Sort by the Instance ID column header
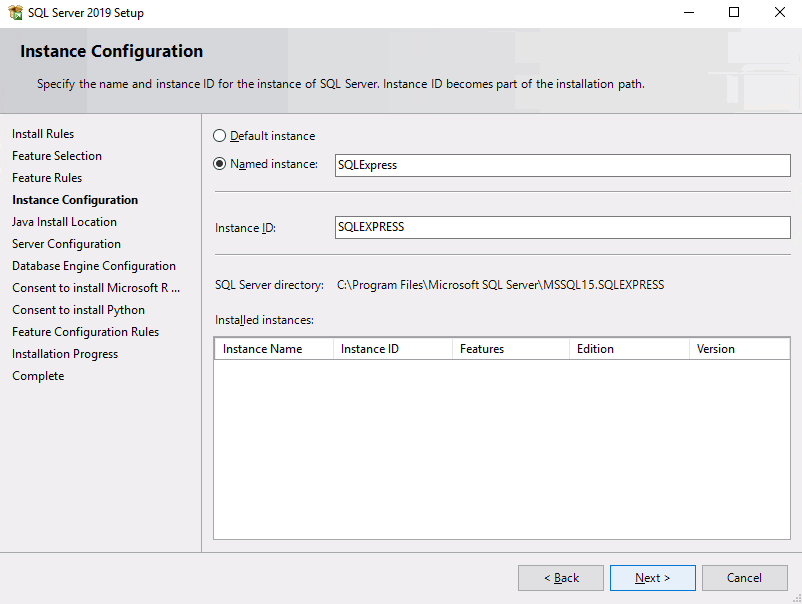The width and height of the screenshot is (802, 604). point(393,349)
